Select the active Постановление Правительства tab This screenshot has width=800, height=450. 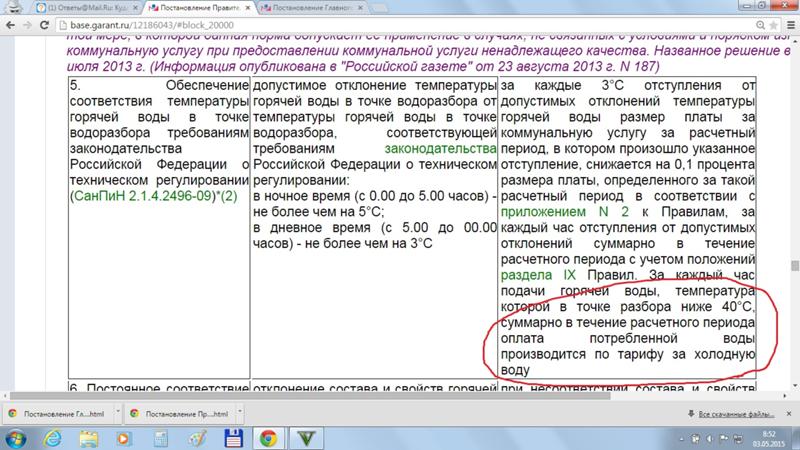point(199,8)
